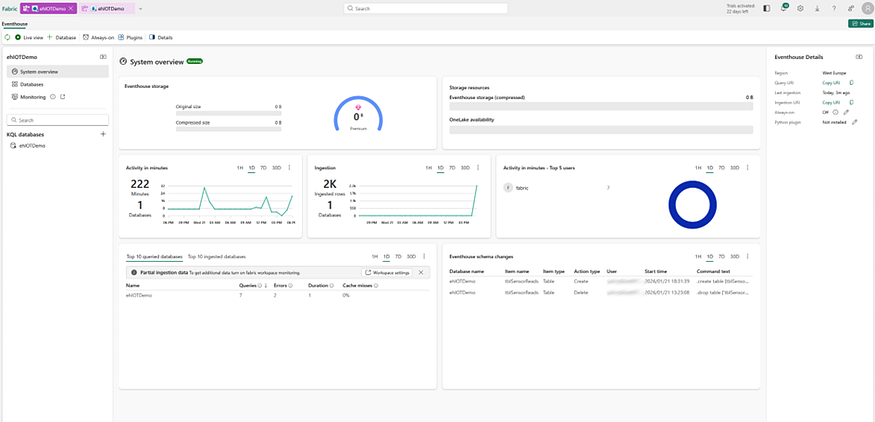This screenshot has width=875, height=422.
Task: Set Activity in minutes range to 30D
Action: [x=277, y=167]
